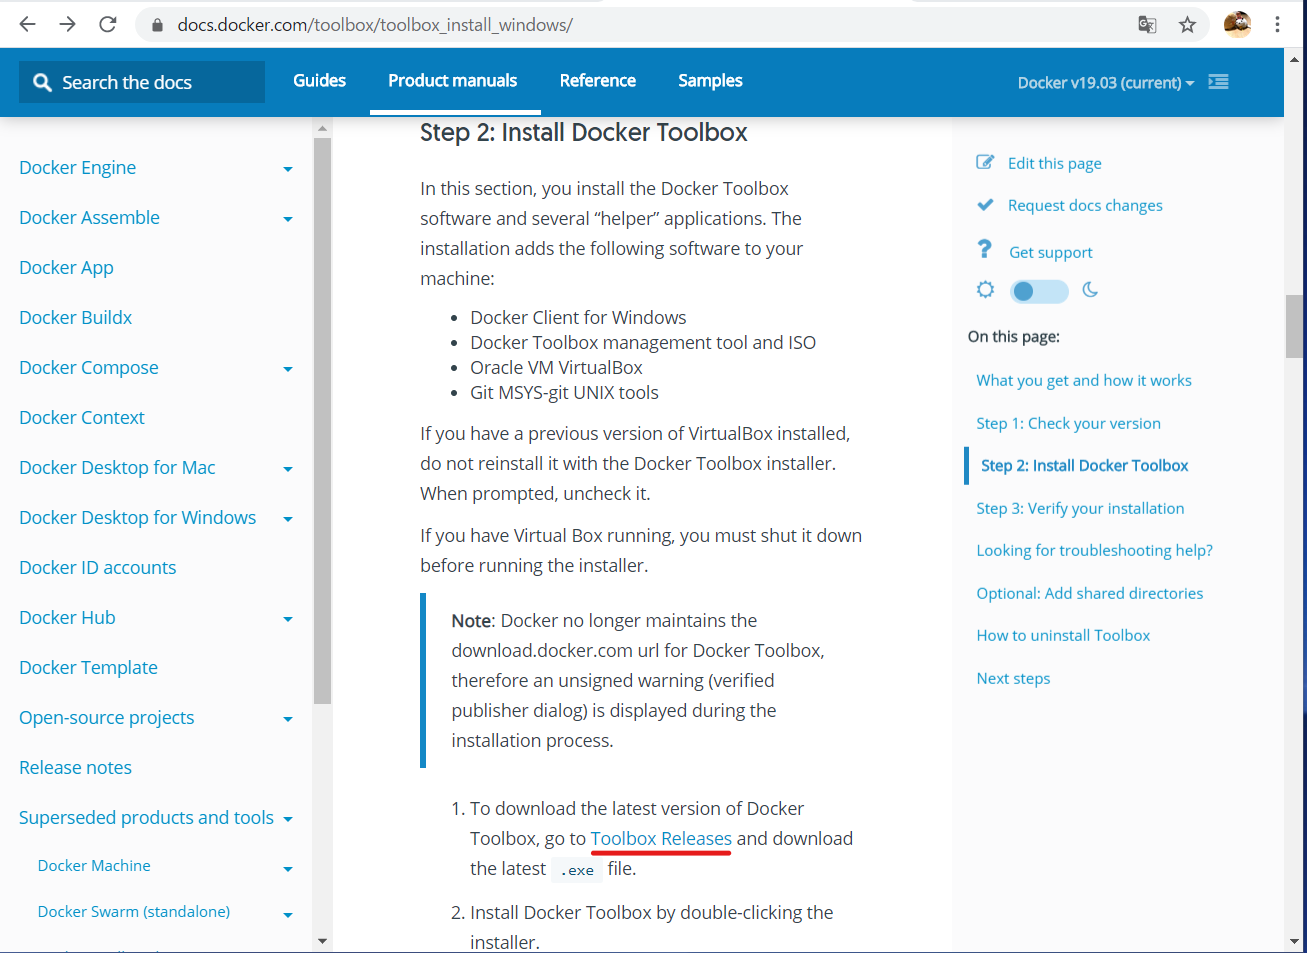Click the Search the docs field
The image size is (1307, 953).
point(142,82)
